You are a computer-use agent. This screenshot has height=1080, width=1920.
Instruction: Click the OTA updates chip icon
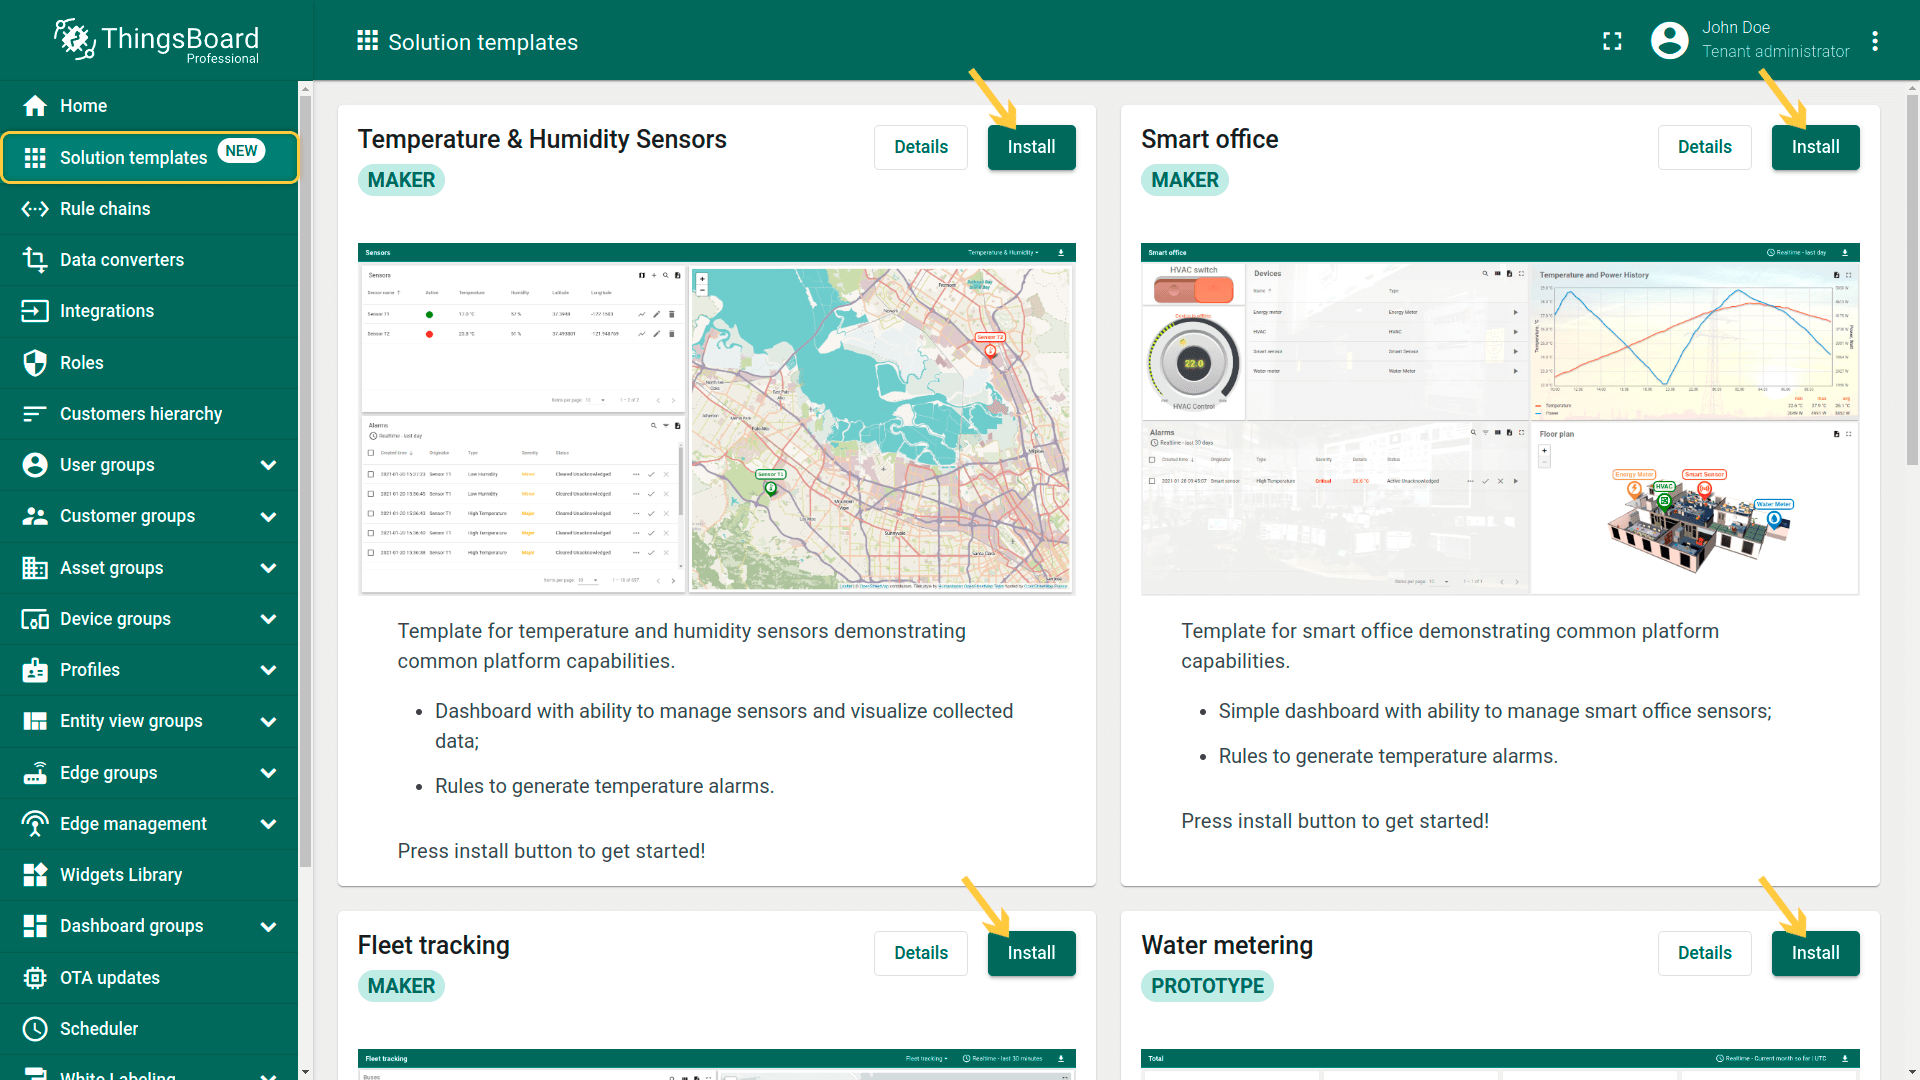coord(35,978)
